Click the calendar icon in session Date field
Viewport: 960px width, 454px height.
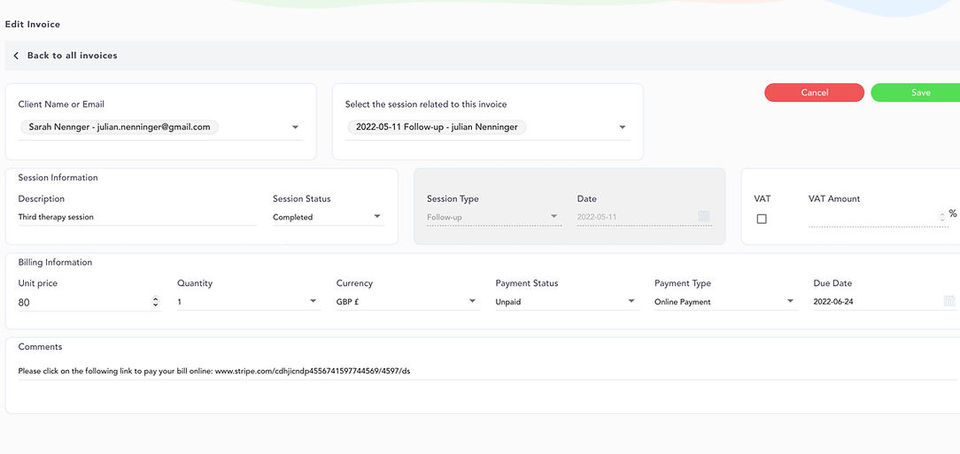coord(704,217)
